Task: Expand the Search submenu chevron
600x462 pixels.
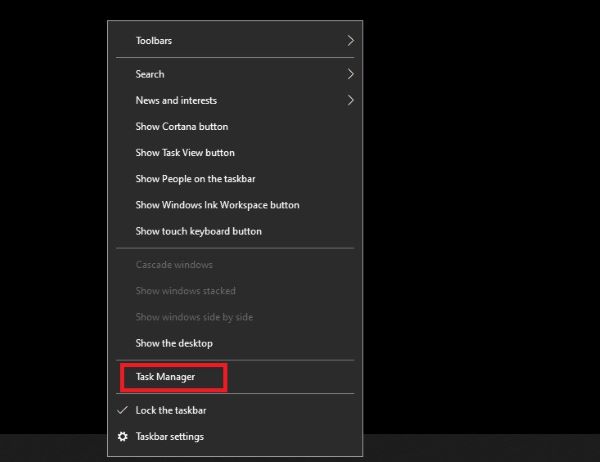Action: [x=350, y=74]
